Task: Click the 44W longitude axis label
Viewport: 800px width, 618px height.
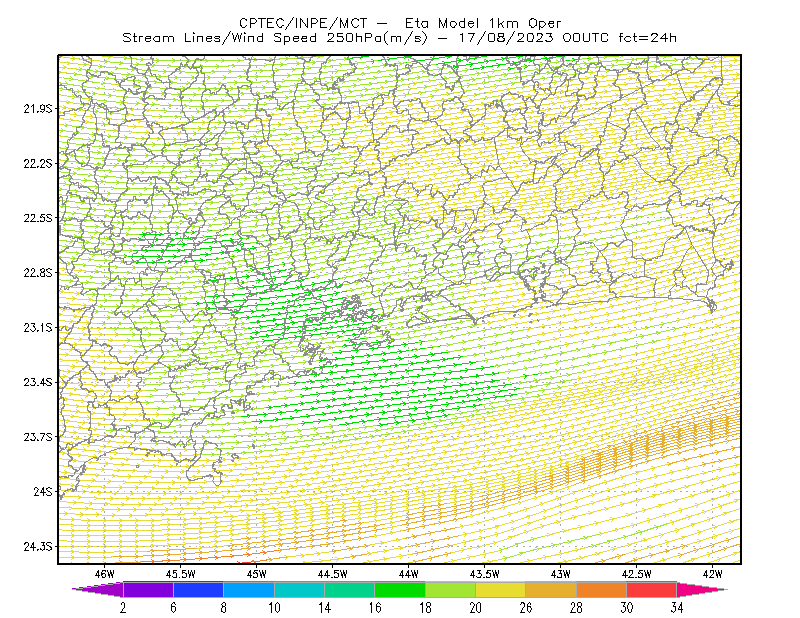Action: click(409, 574)
